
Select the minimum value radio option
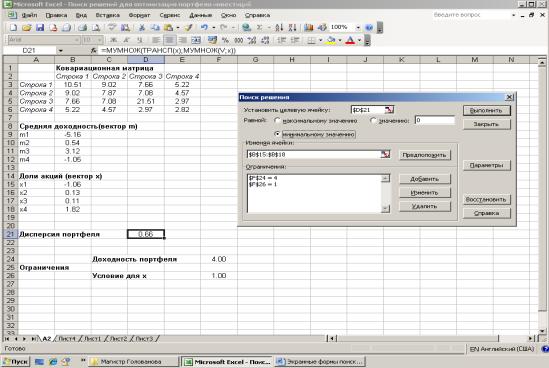coord(277,134)
